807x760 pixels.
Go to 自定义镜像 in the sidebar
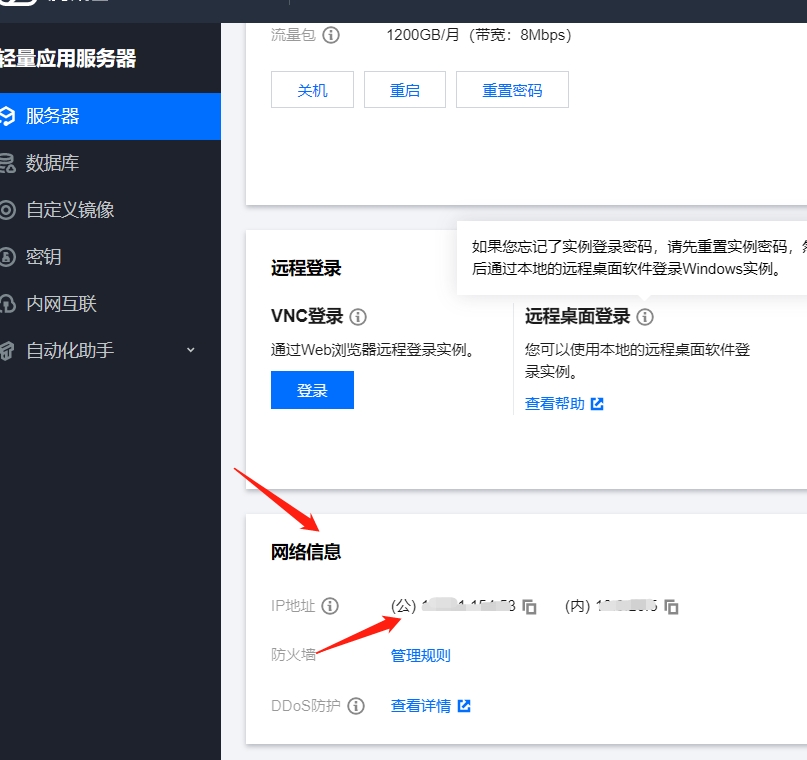69,210
